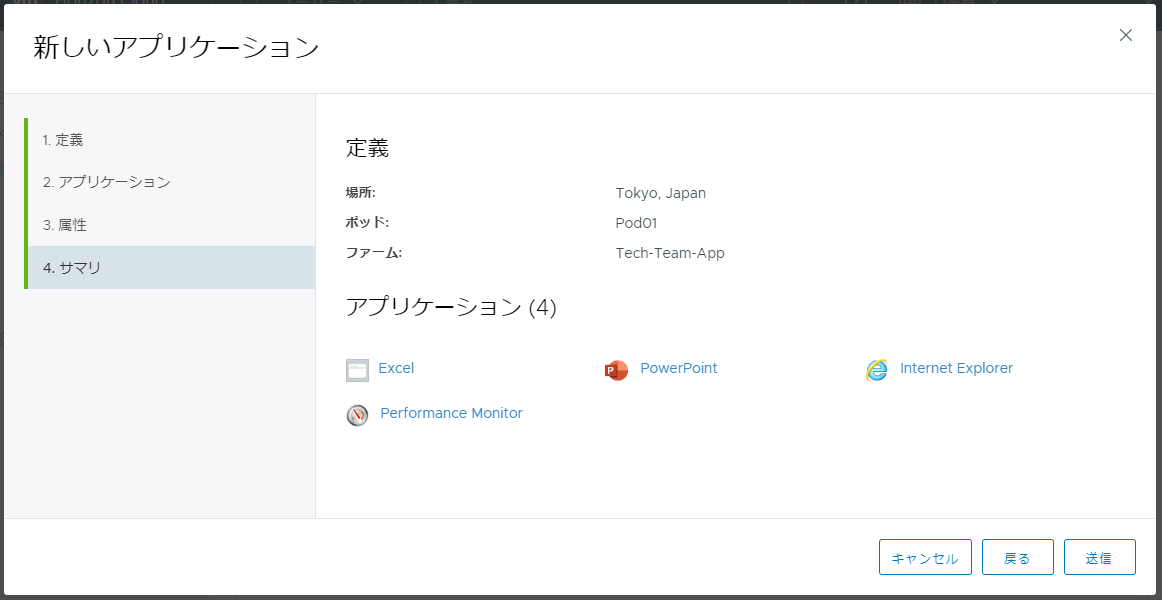Close the new application dialog

tap(1125, 35)
